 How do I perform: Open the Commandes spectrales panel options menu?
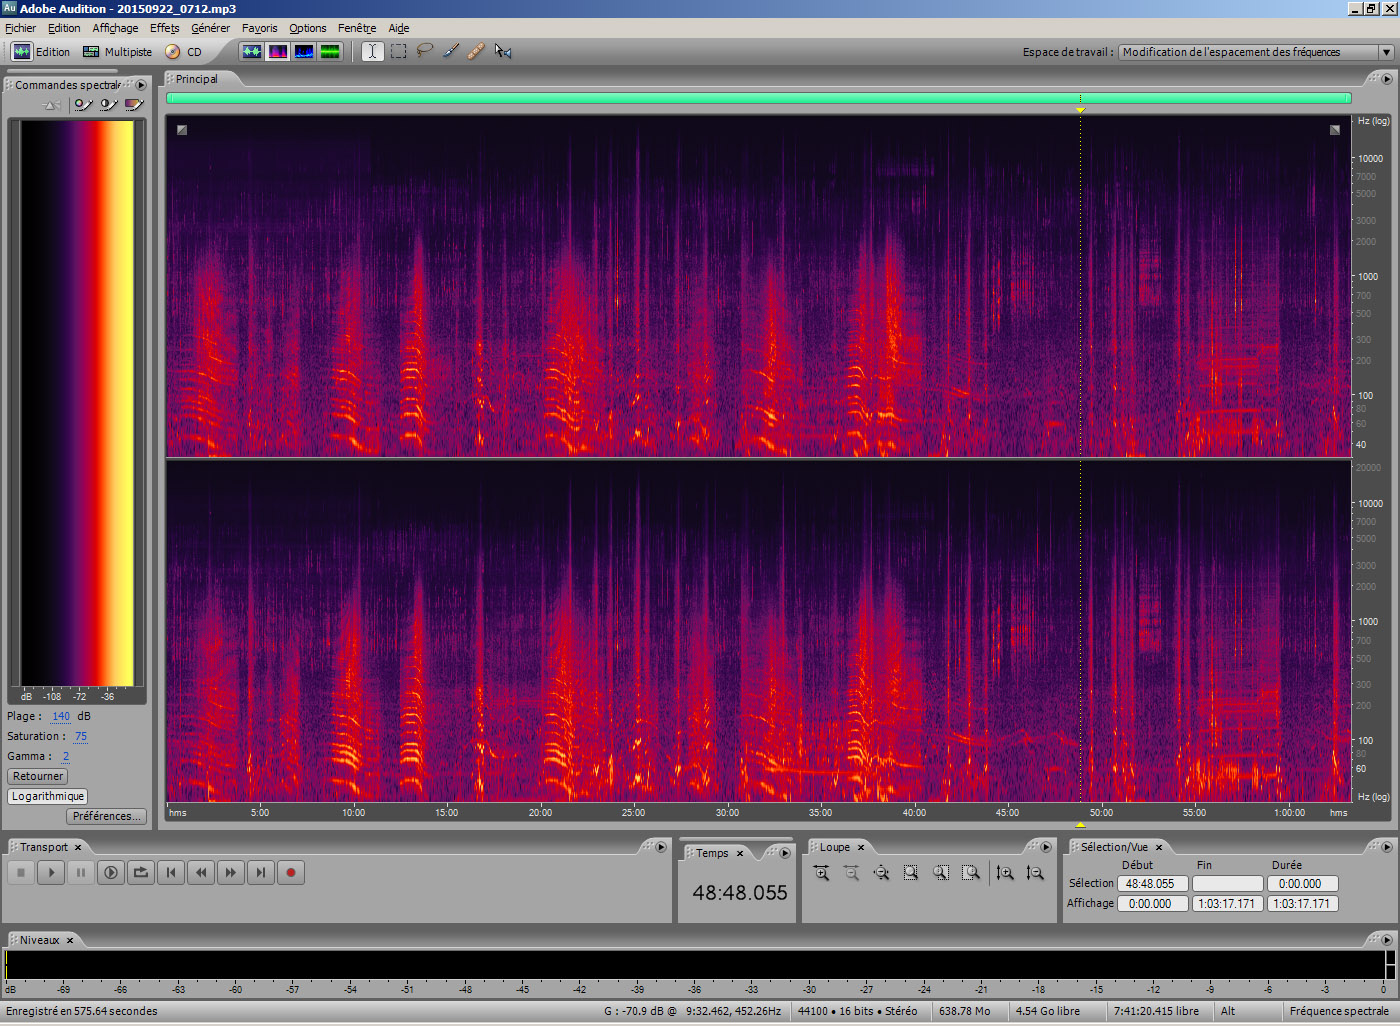pos(141,85)
